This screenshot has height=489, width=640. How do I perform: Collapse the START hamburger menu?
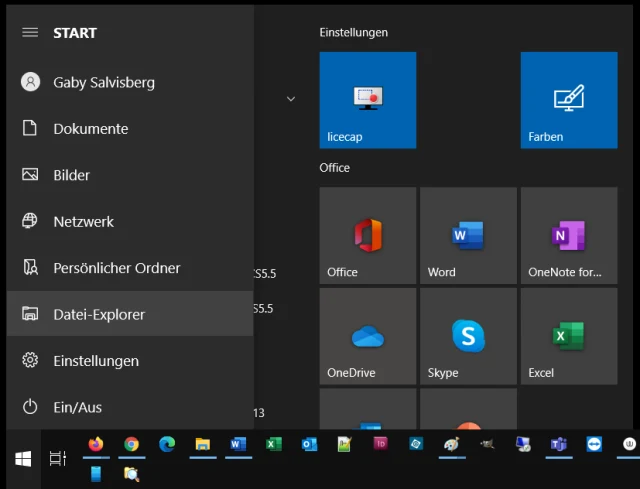click(x=30, y=33)
